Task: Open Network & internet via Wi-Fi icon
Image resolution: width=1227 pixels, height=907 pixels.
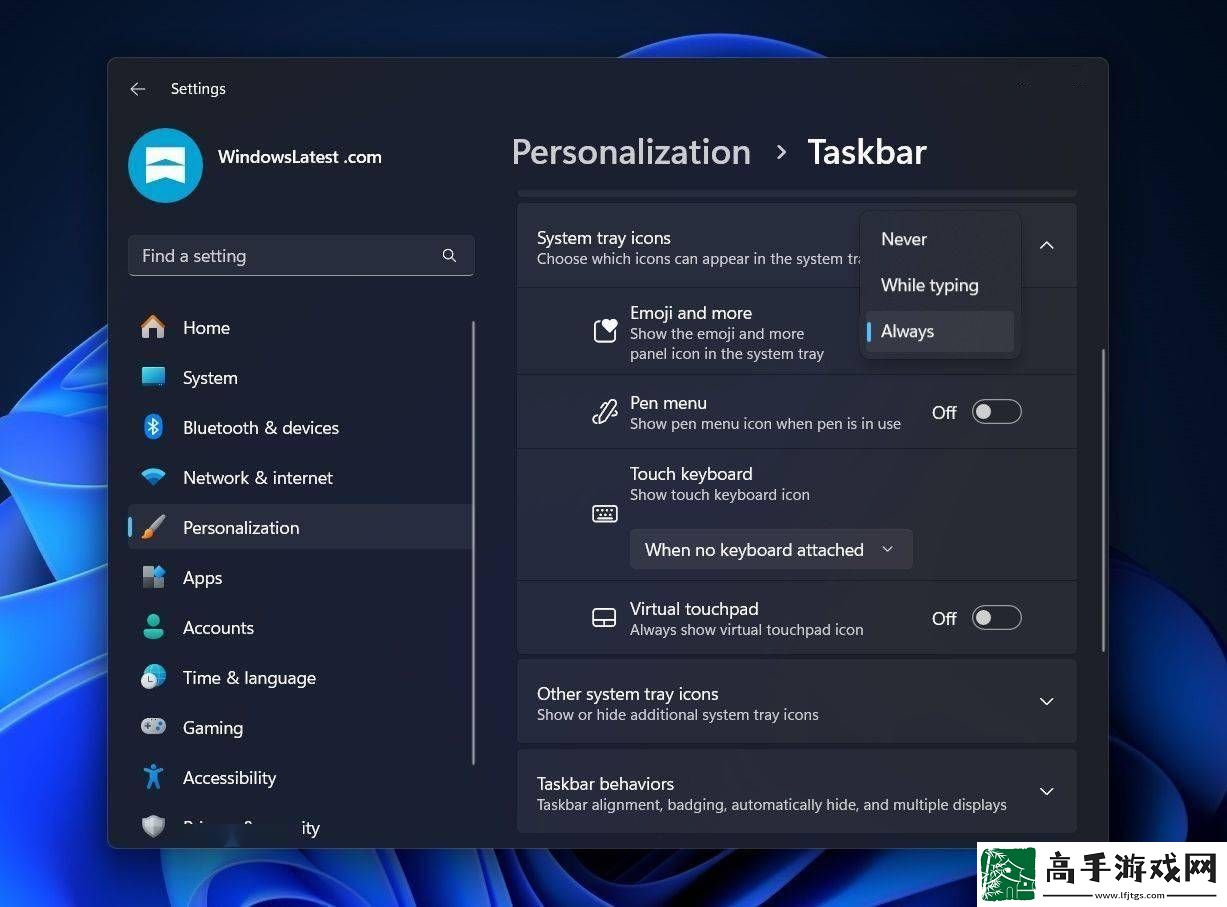Action: 153,478
